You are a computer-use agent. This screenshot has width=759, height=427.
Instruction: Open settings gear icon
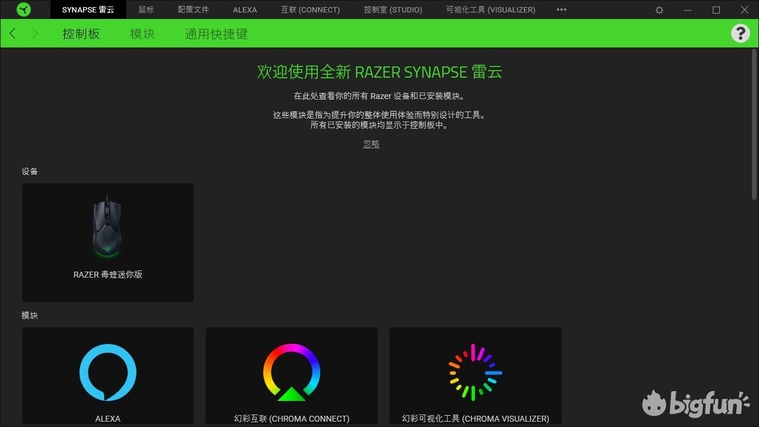pos(659,10)
